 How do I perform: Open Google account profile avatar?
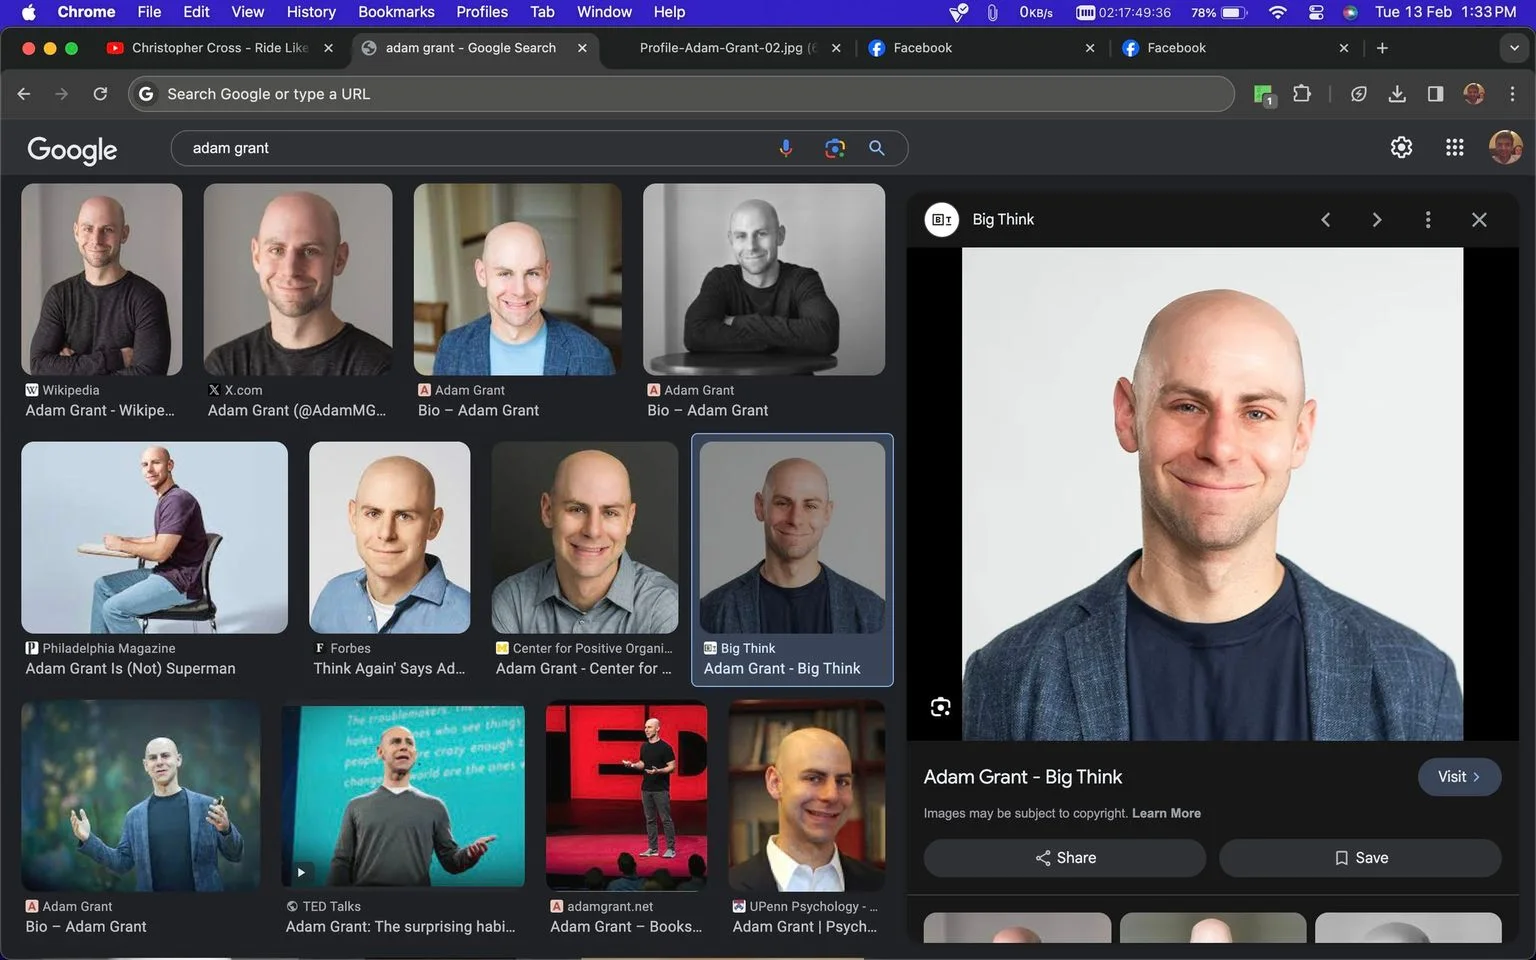(1505, 148)
